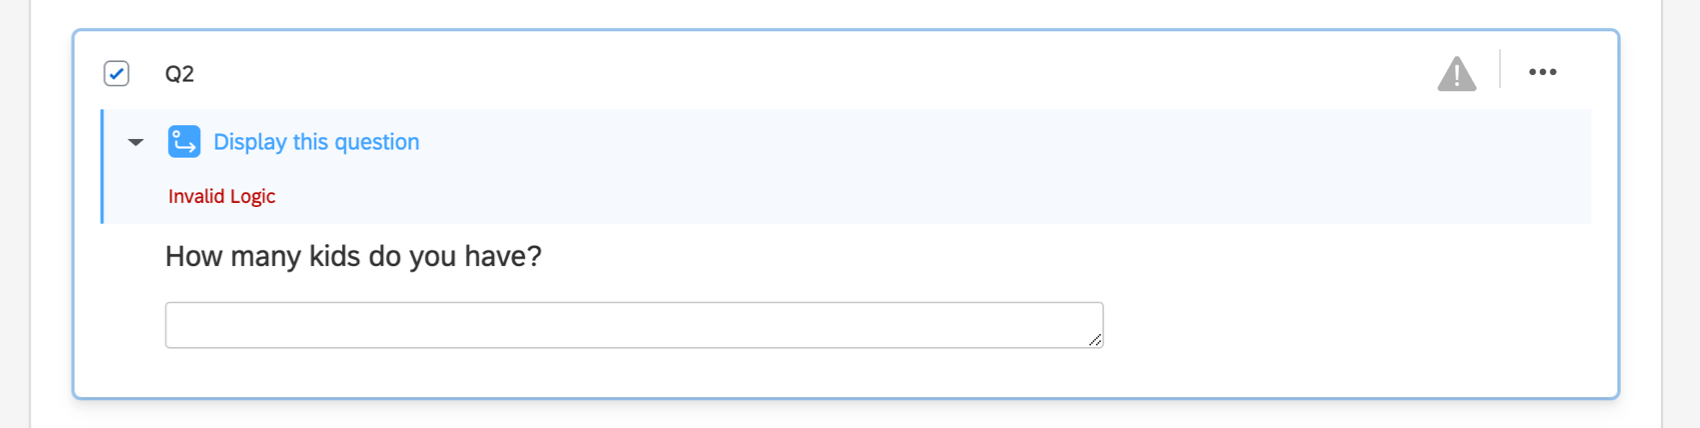Click empty header space right of Q2 label
The height and width of the screenshot is (428, 1700).
coord(800,74)
